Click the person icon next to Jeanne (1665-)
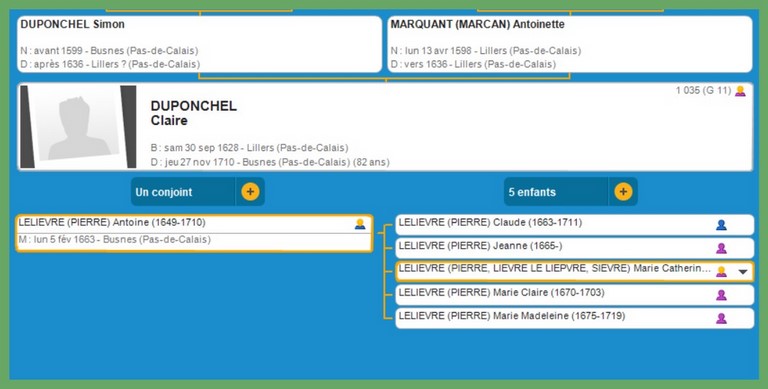Viewport: 768px width, 389px height. pos(721,248)
